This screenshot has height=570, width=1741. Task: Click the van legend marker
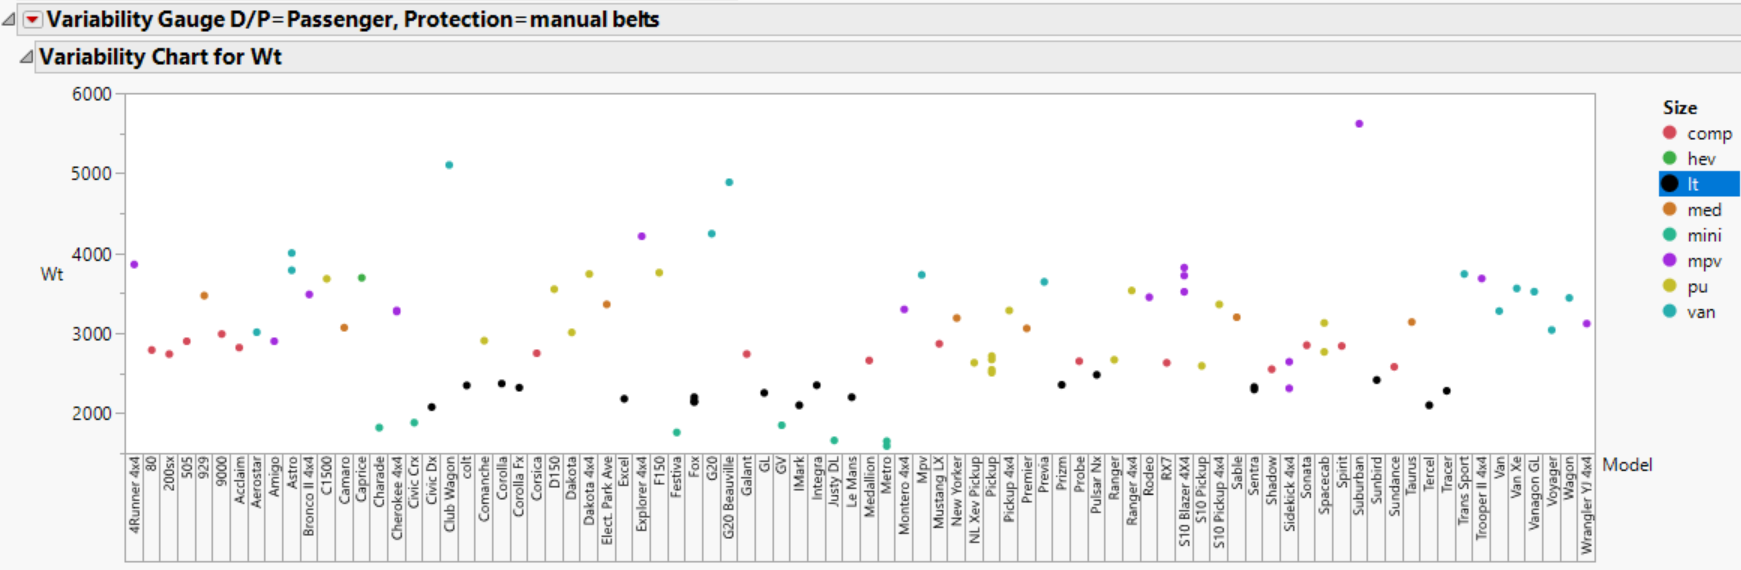[x=1669, y=311]
